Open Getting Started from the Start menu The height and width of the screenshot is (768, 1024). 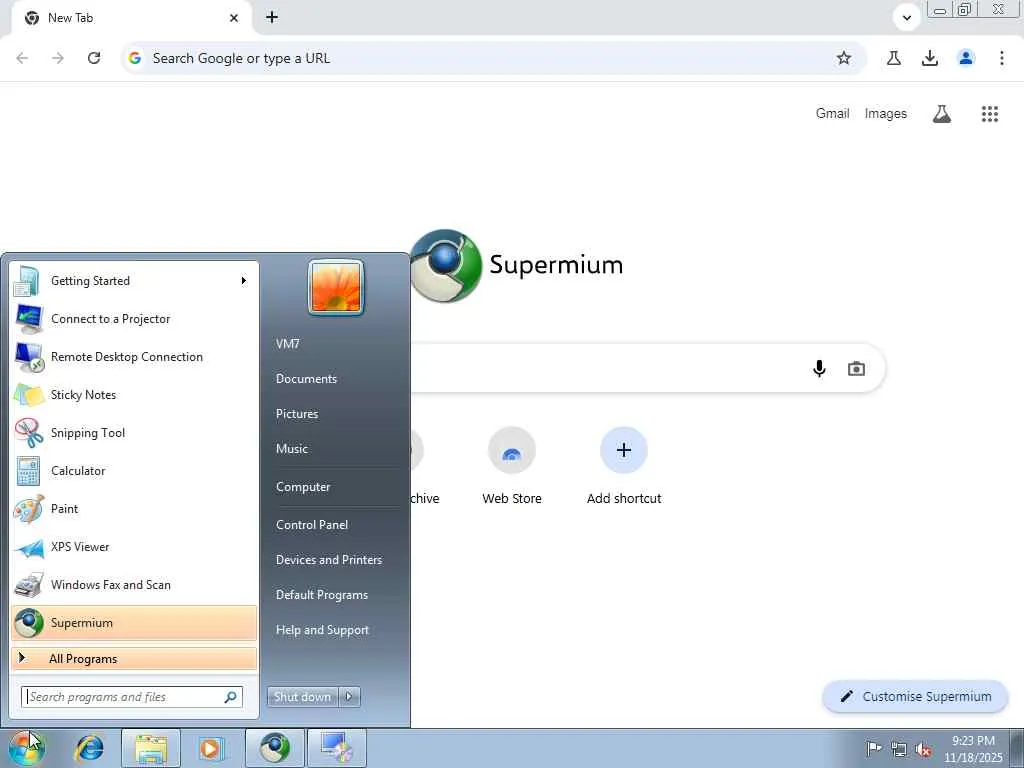pos(134,281)
